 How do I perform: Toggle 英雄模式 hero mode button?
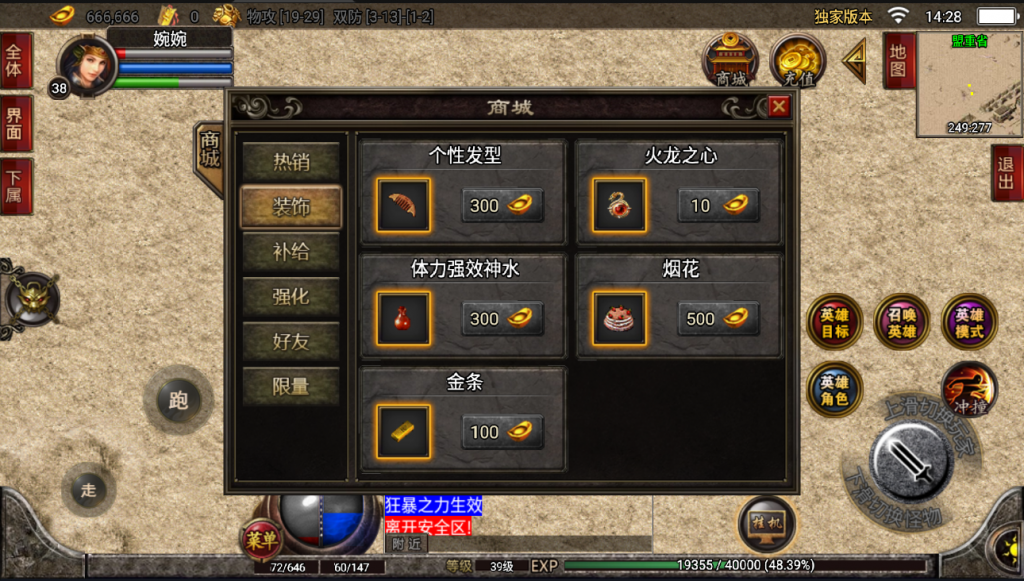point(969,322)
